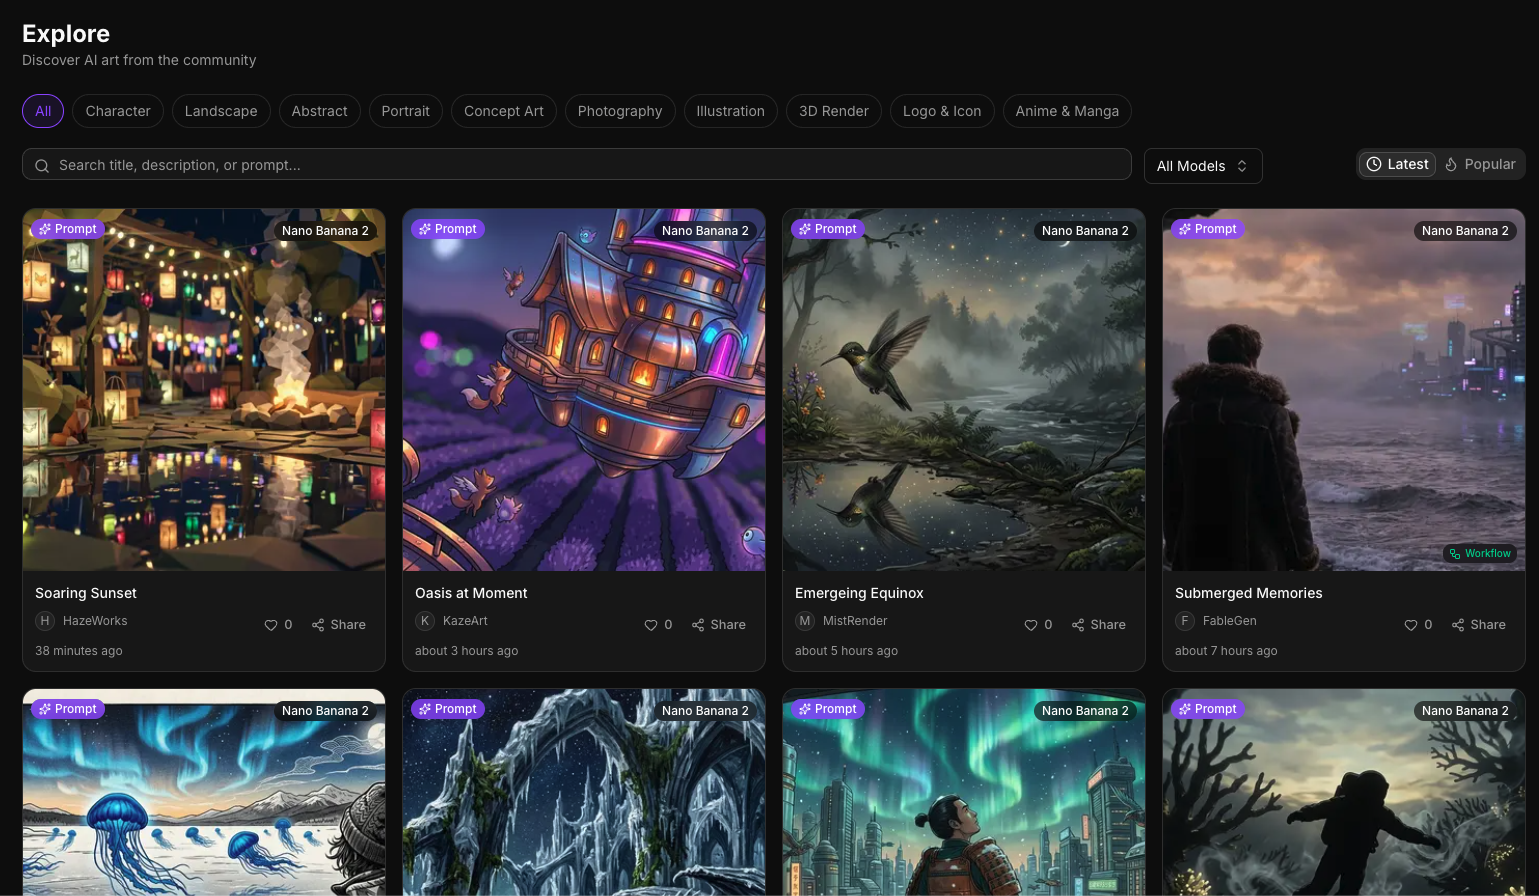Share the Submerged Memories artwork
This screenshot has width=1539, height=896.
(1479, 625)
